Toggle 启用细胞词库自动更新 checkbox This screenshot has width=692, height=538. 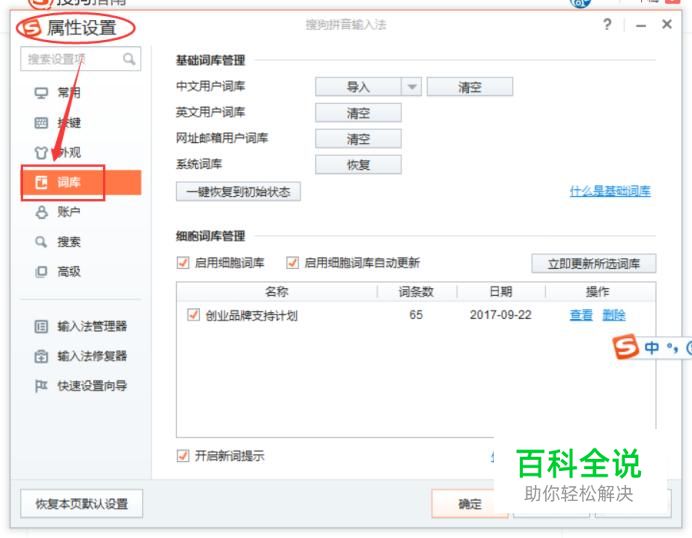click(x=292, y=263)
